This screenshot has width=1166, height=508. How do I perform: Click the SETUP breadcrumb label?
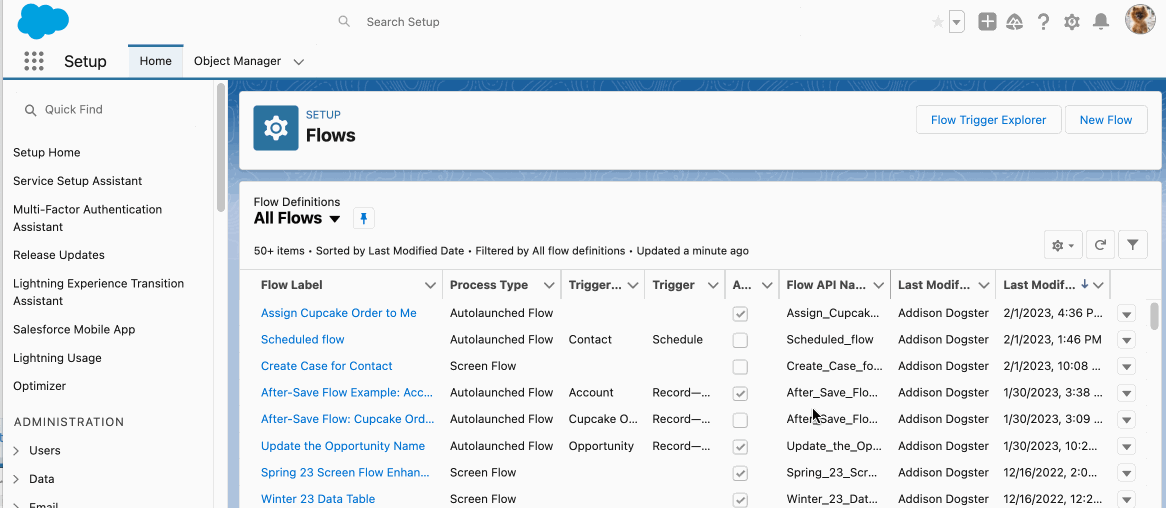(x=323, y=115)
